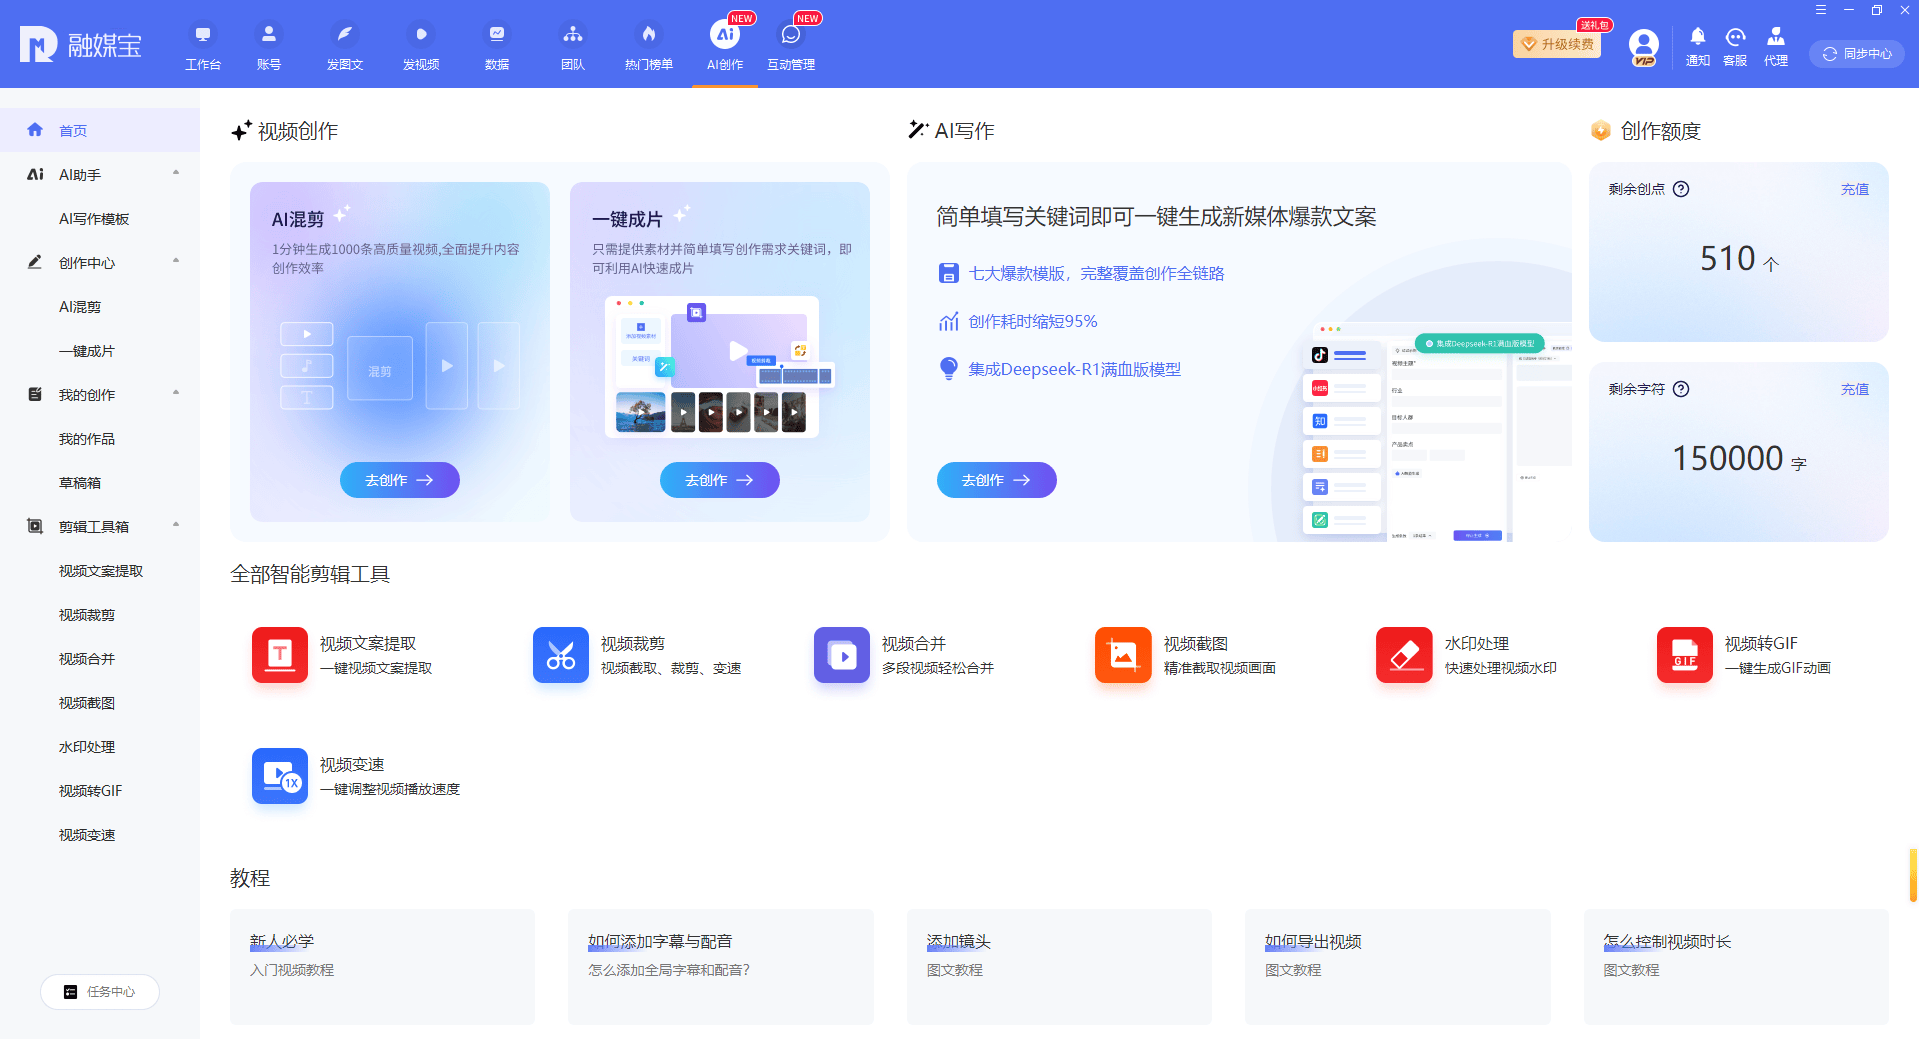Open 我的作品 in the sidebar
The height and width of the screenshot is (1039, 1919).
(x=100, y=439)
